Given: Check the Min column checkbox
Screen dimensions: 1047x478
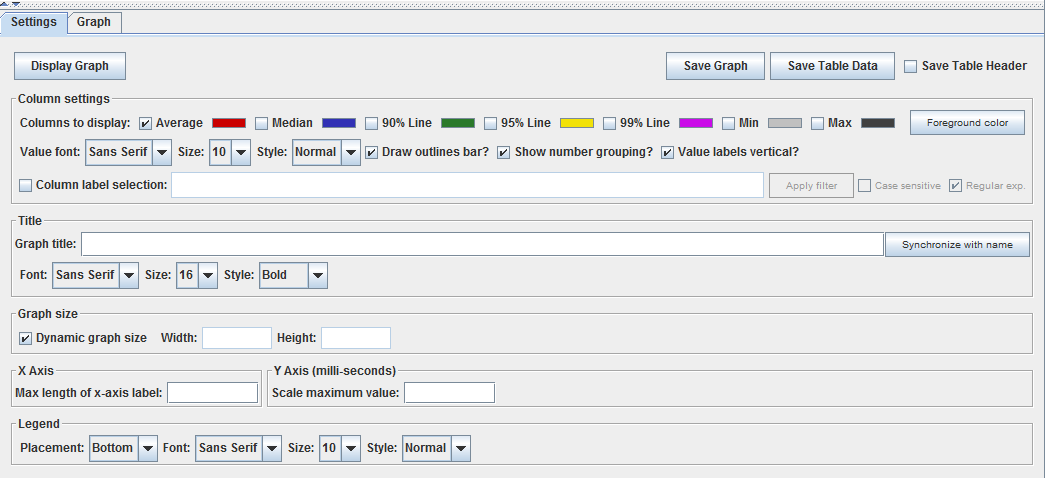Looking at the screenshot, I should click(728, 124).
